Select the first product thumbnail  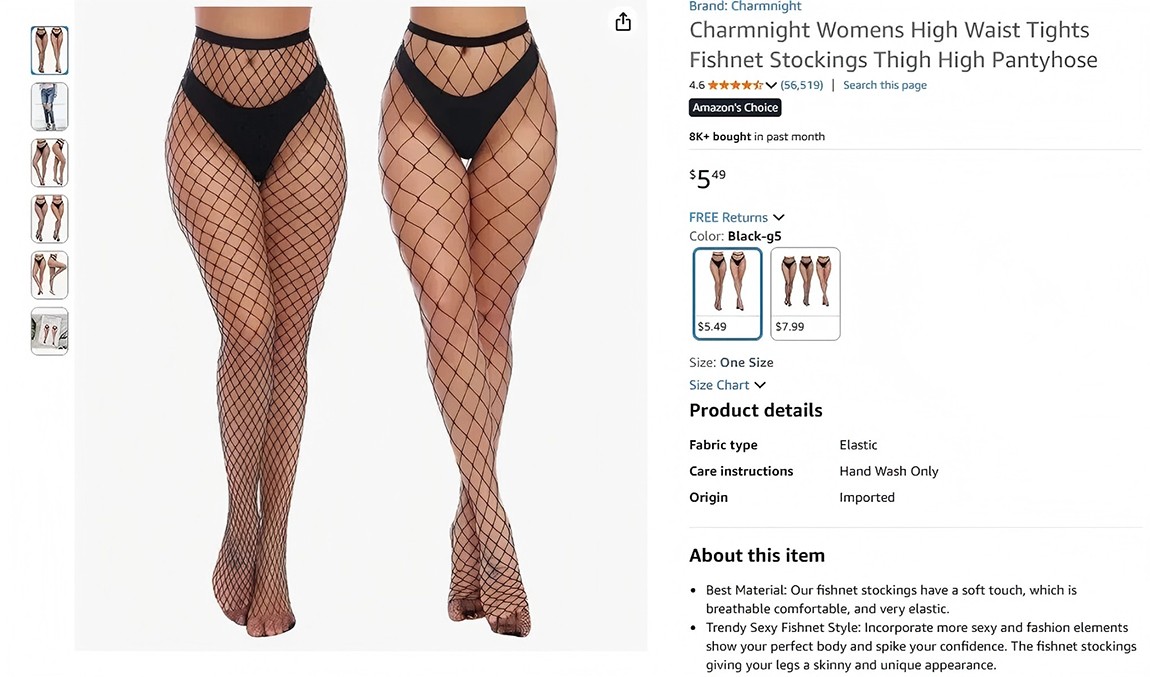tap(49, 51)
